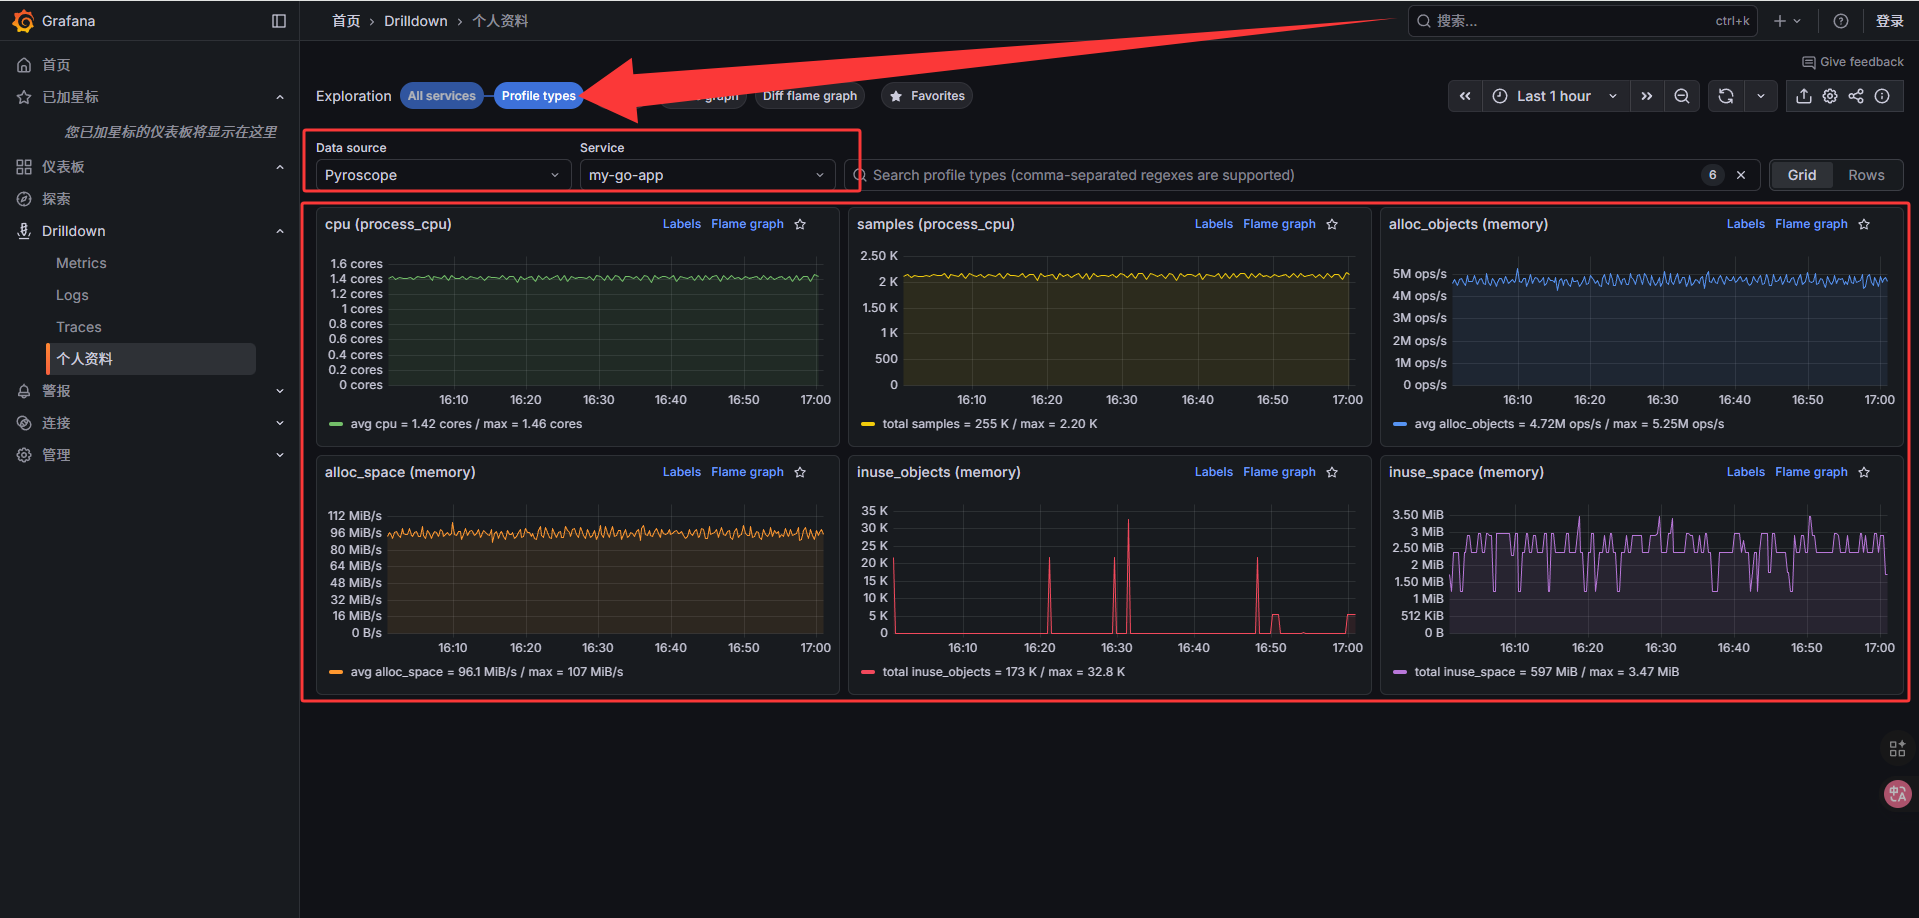This screenshot has height=918, width=1919.
Task: Toggle the sidebar dock icon
Action: (279, 21)
